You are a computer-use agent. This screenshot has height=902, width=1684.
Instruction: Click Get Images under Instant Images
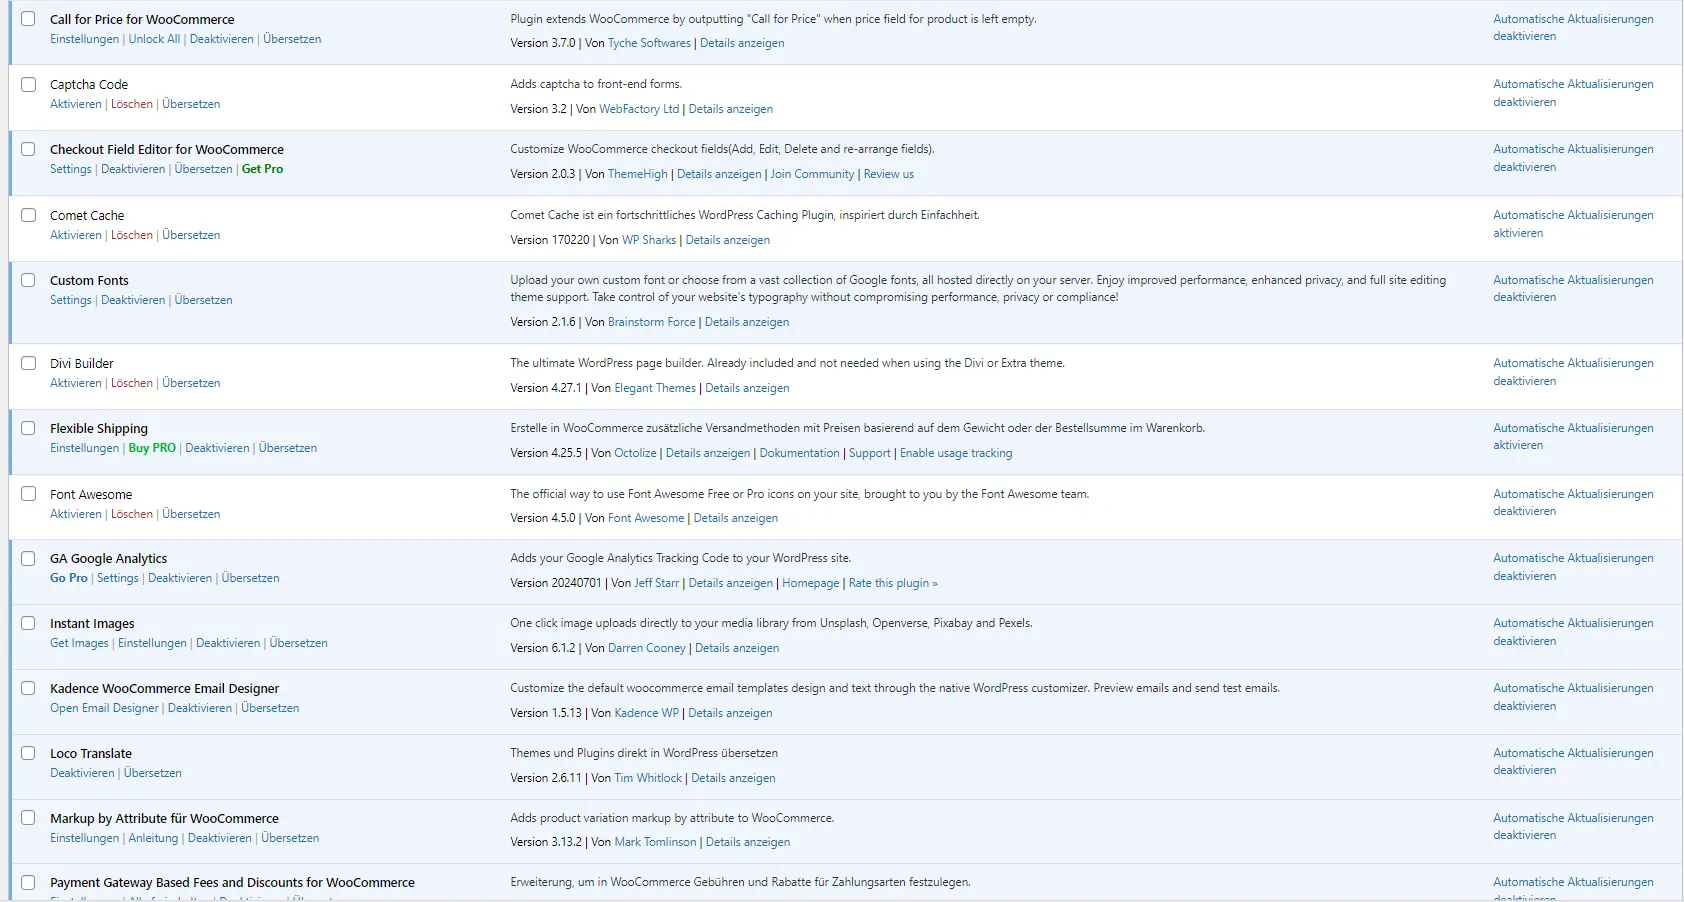tap(79, 643)
